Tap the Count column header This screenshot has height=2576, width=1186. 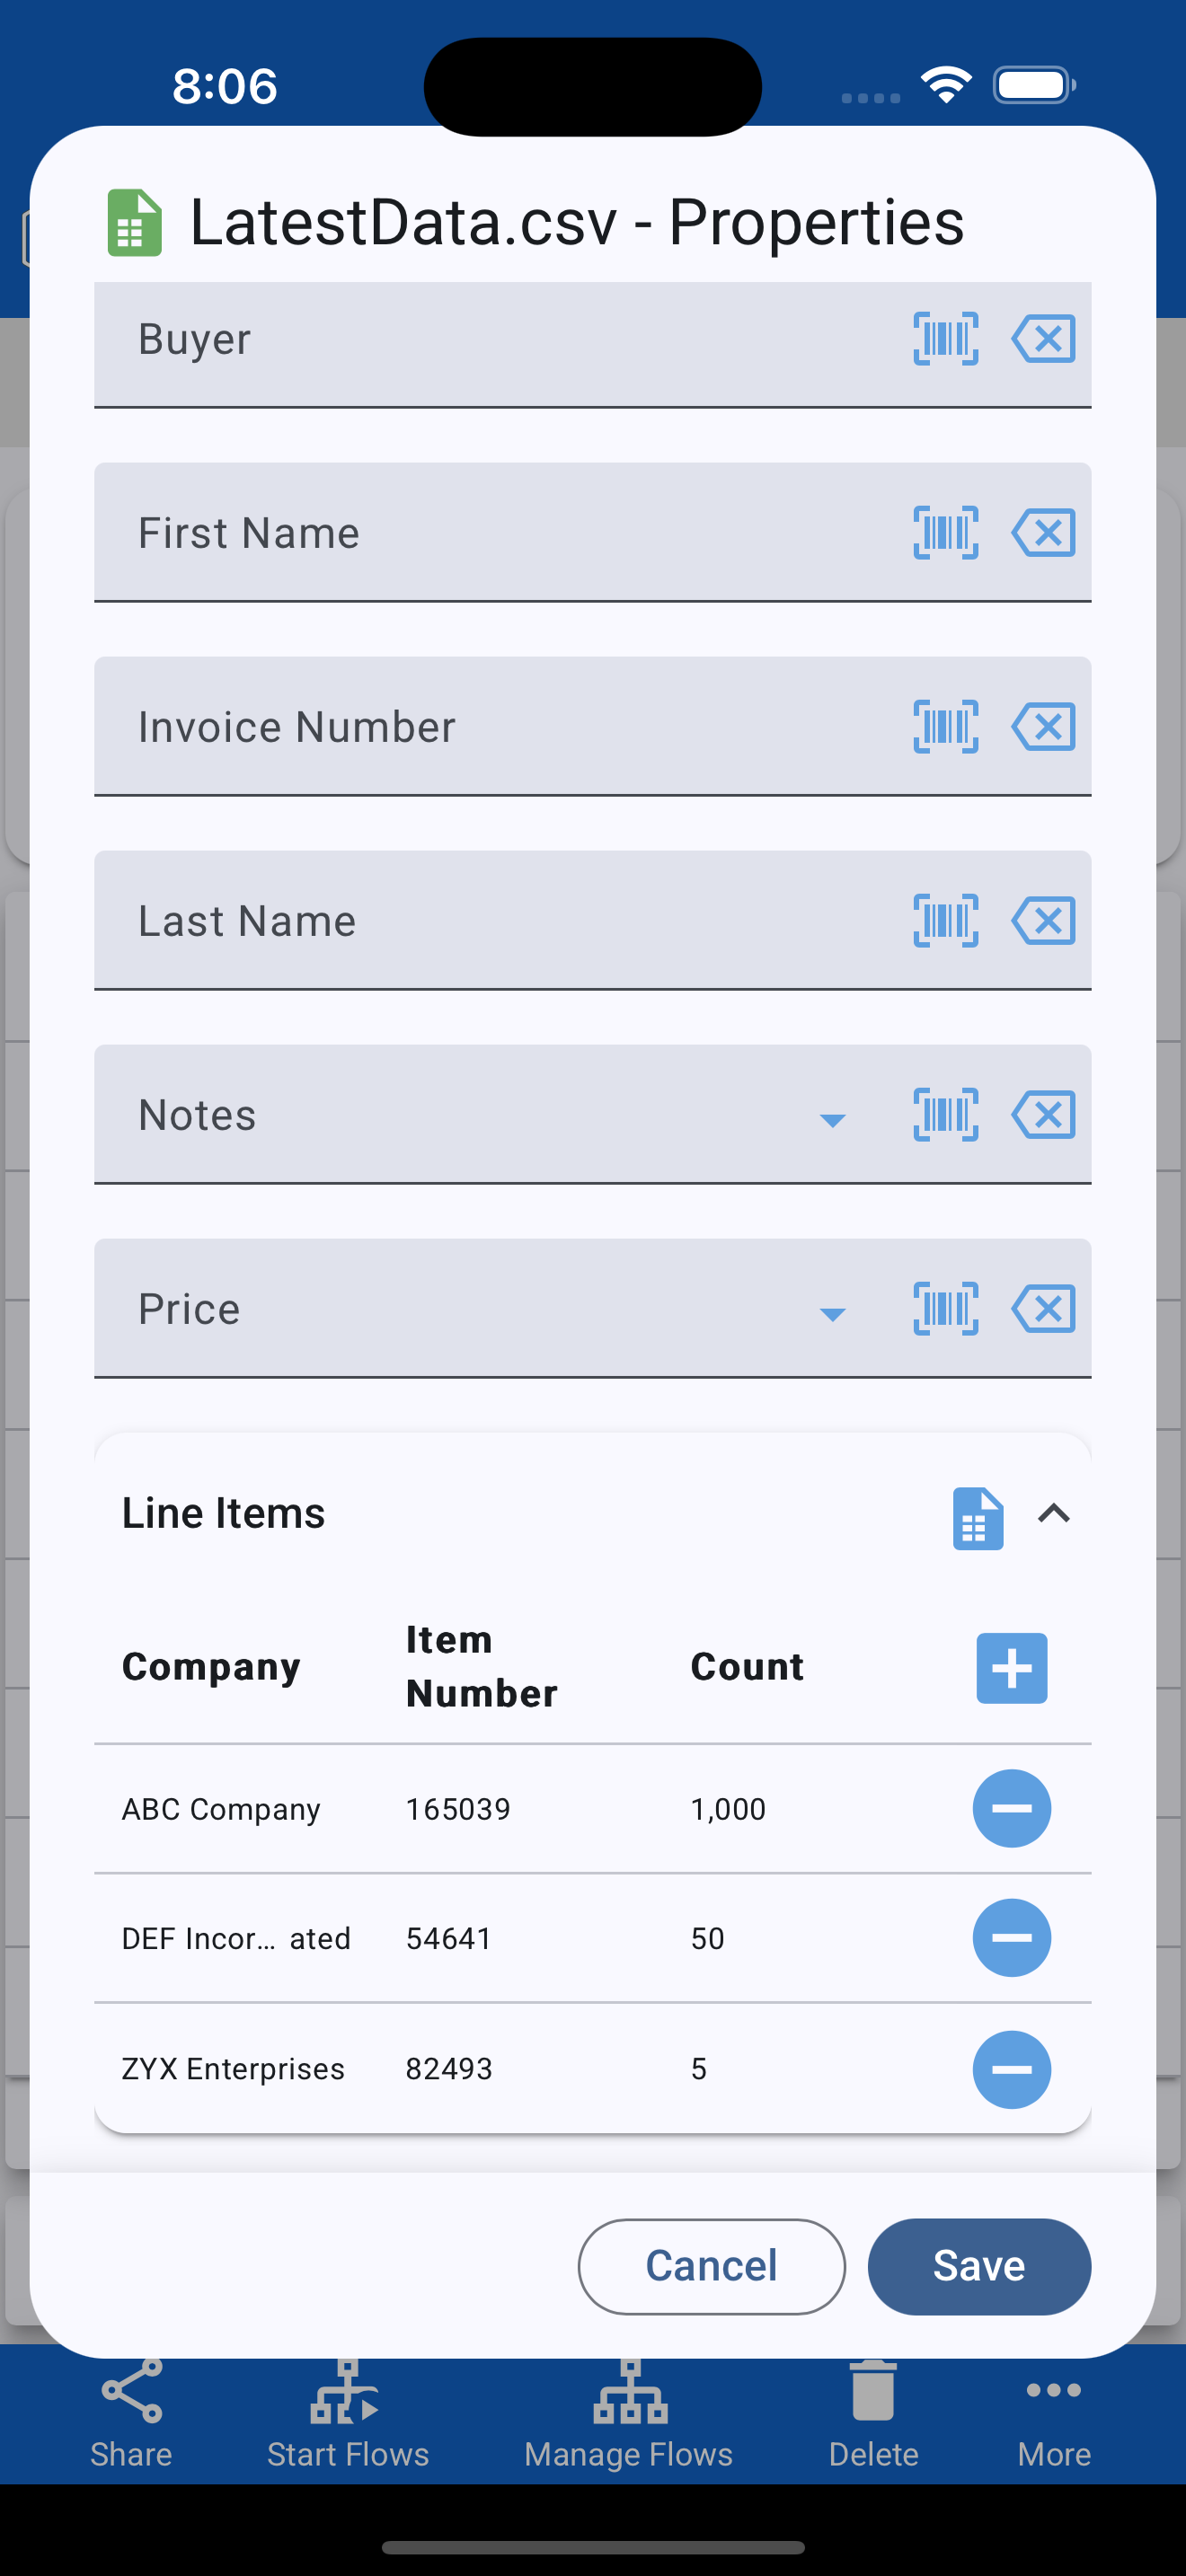(x=747, y=1667)
